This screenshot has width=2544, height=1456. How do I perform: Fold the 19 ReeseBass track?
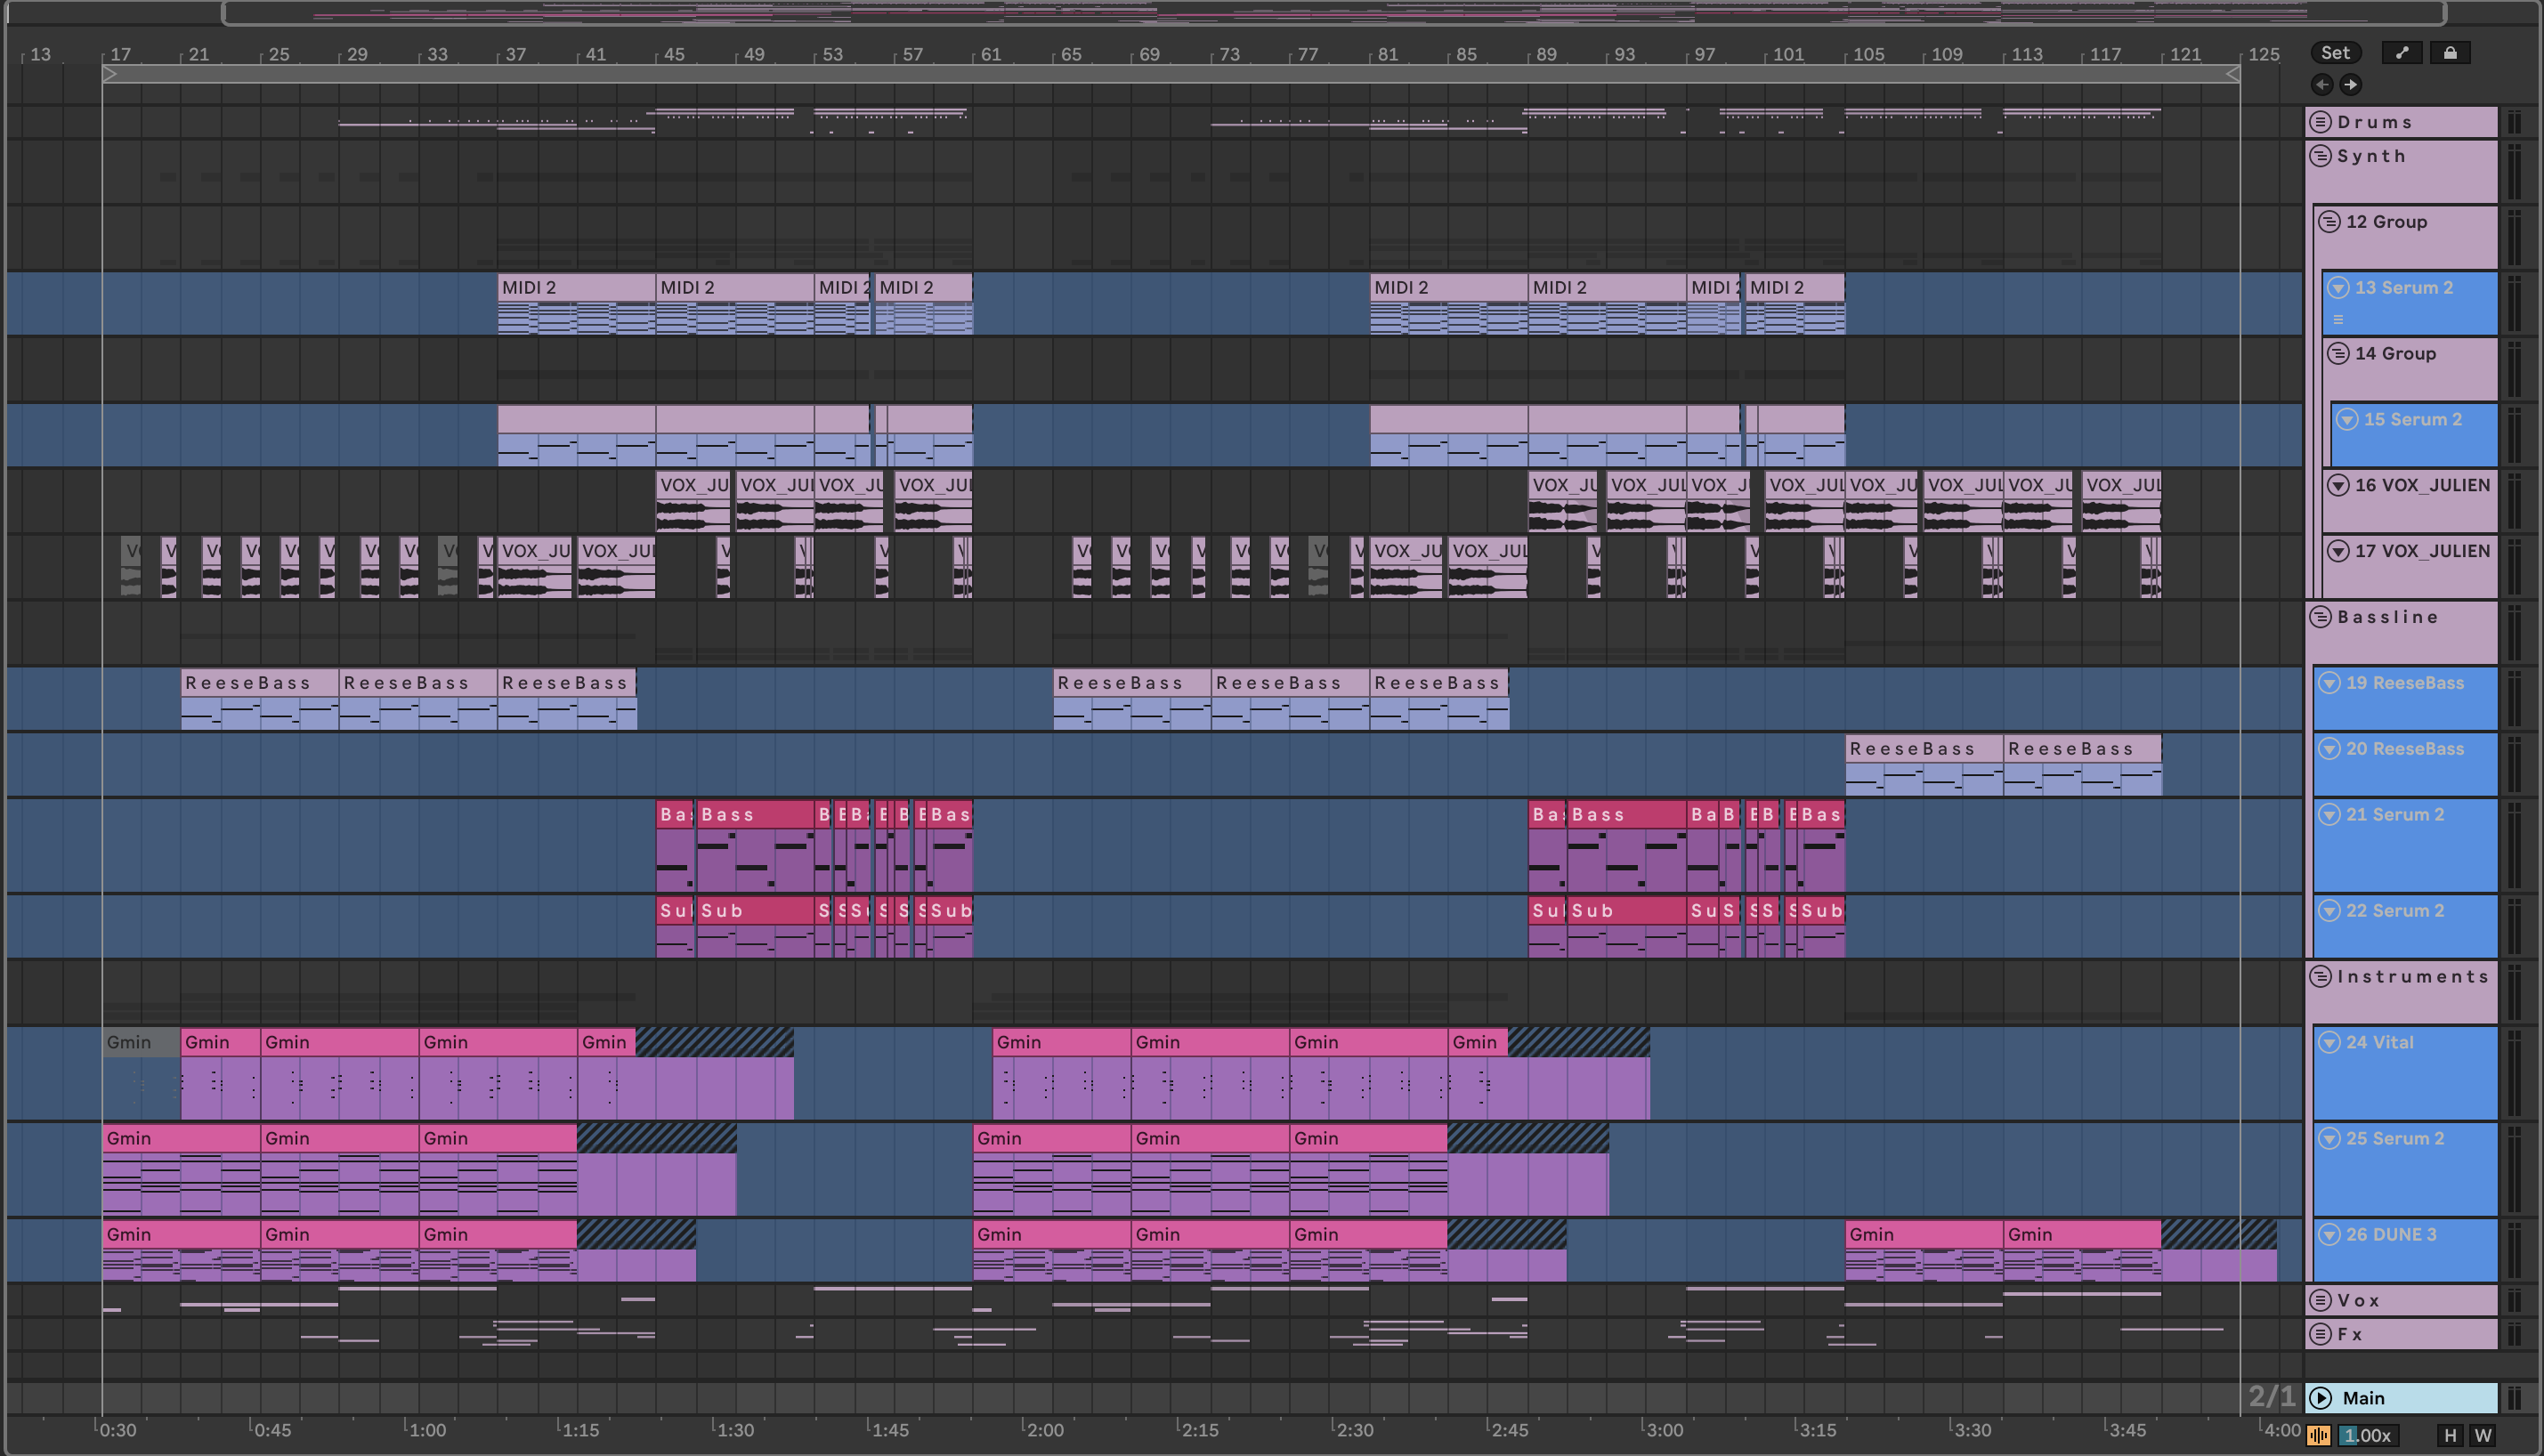pos(2330,683)
